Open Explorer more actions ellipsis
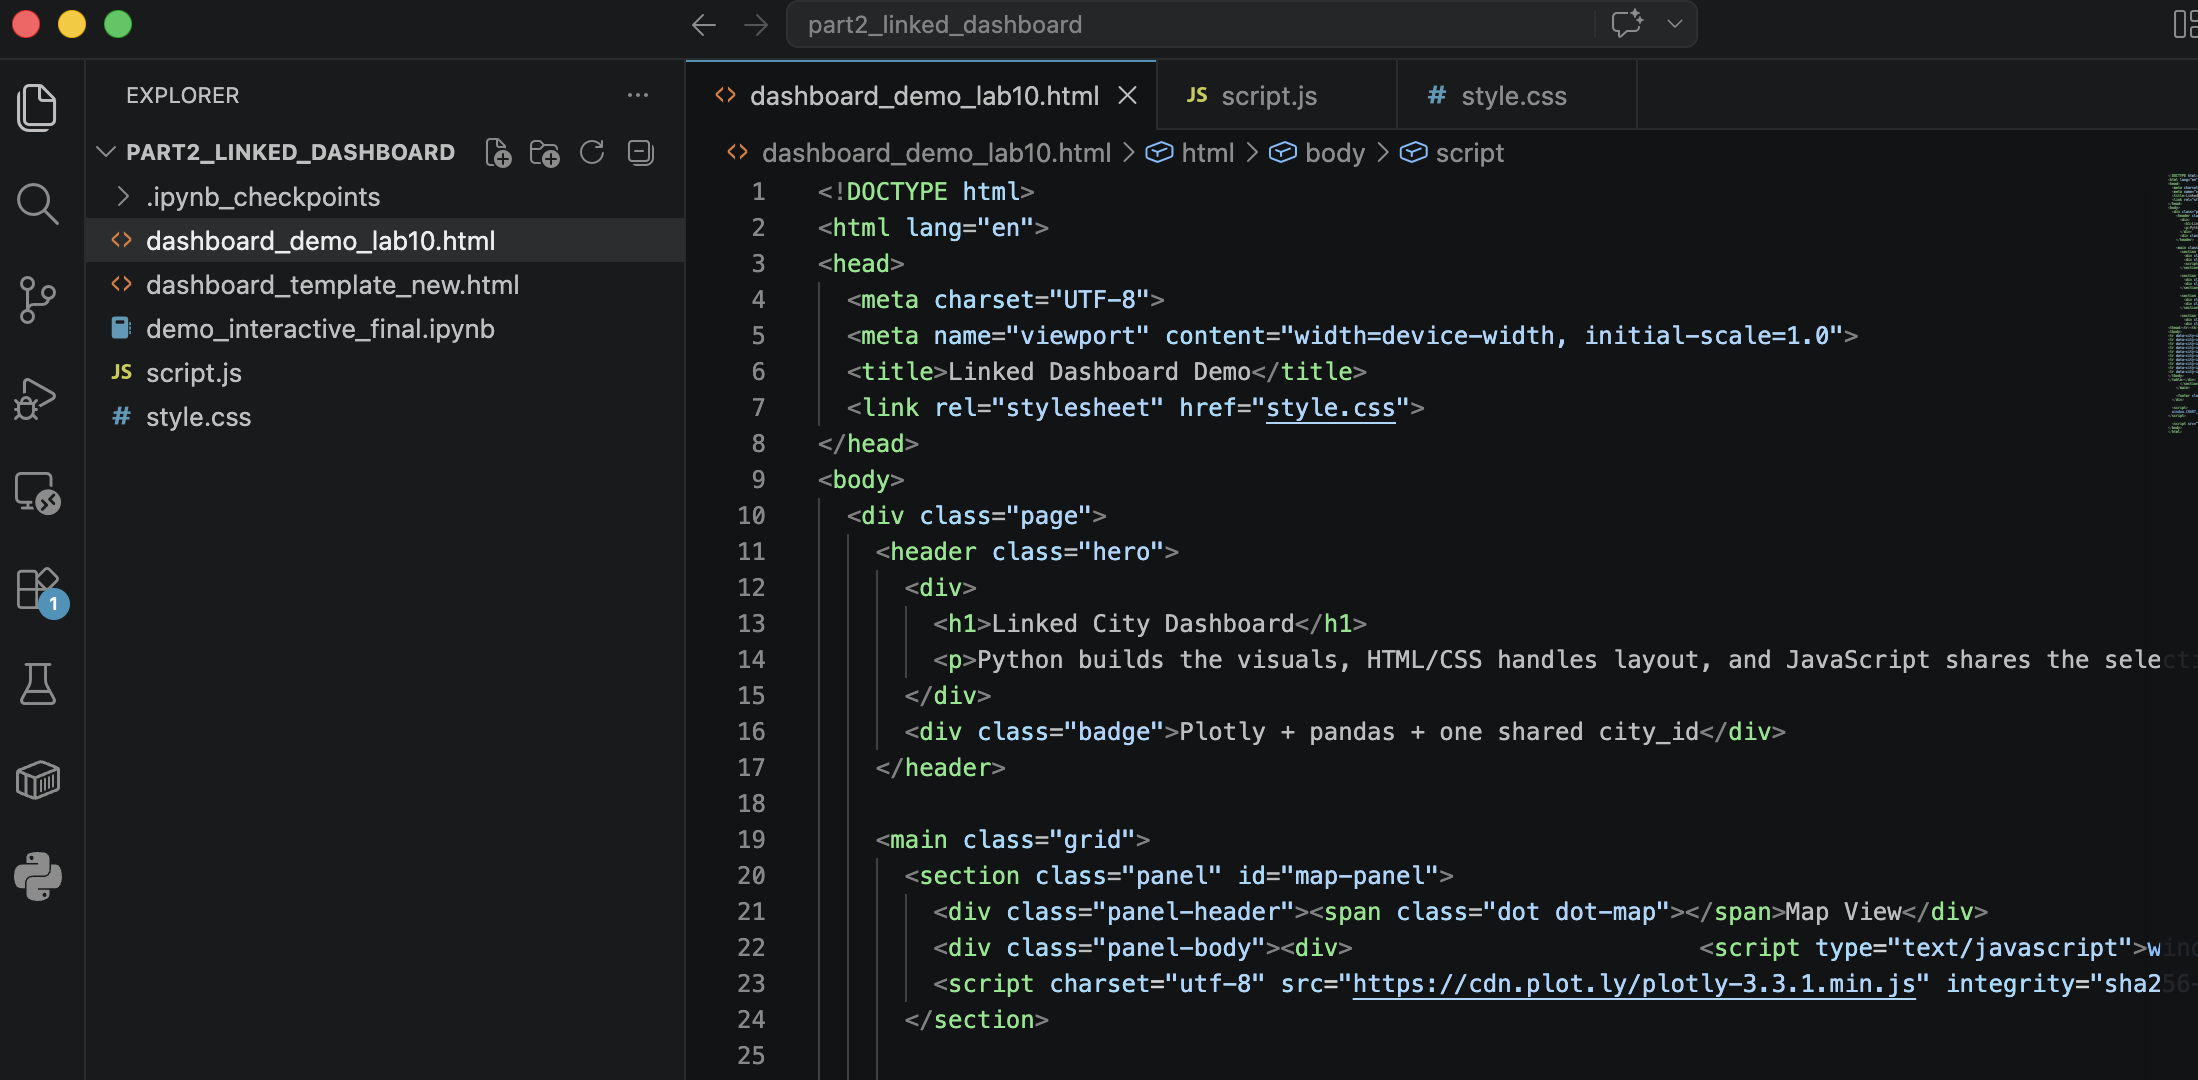The image size is (2198, 1080). pos(638,95)
